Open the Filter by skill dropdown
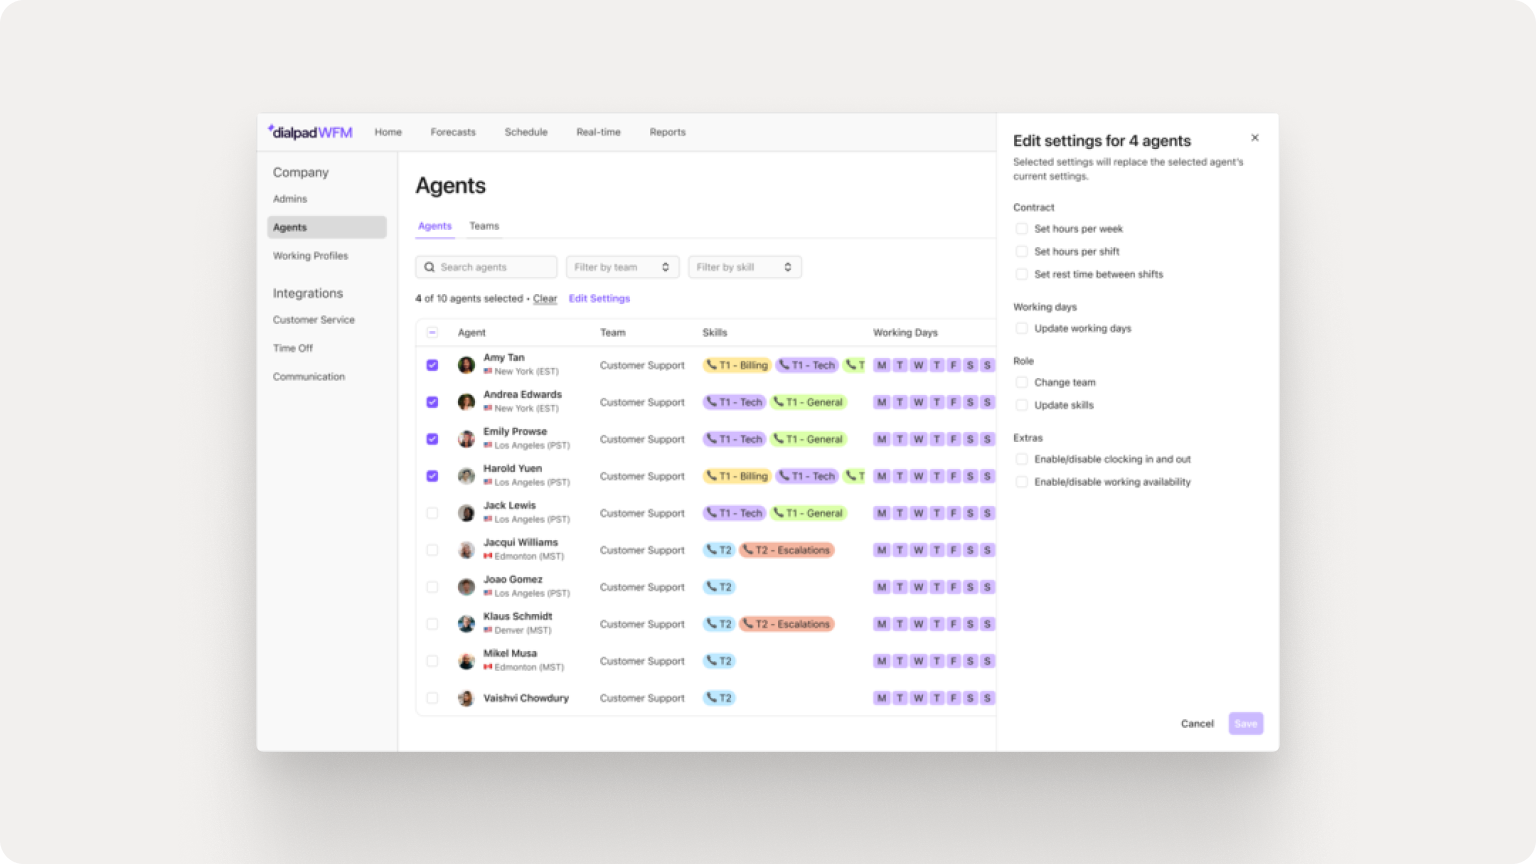1536x864 pixels. pyautogui.click(x=744, y=267)
